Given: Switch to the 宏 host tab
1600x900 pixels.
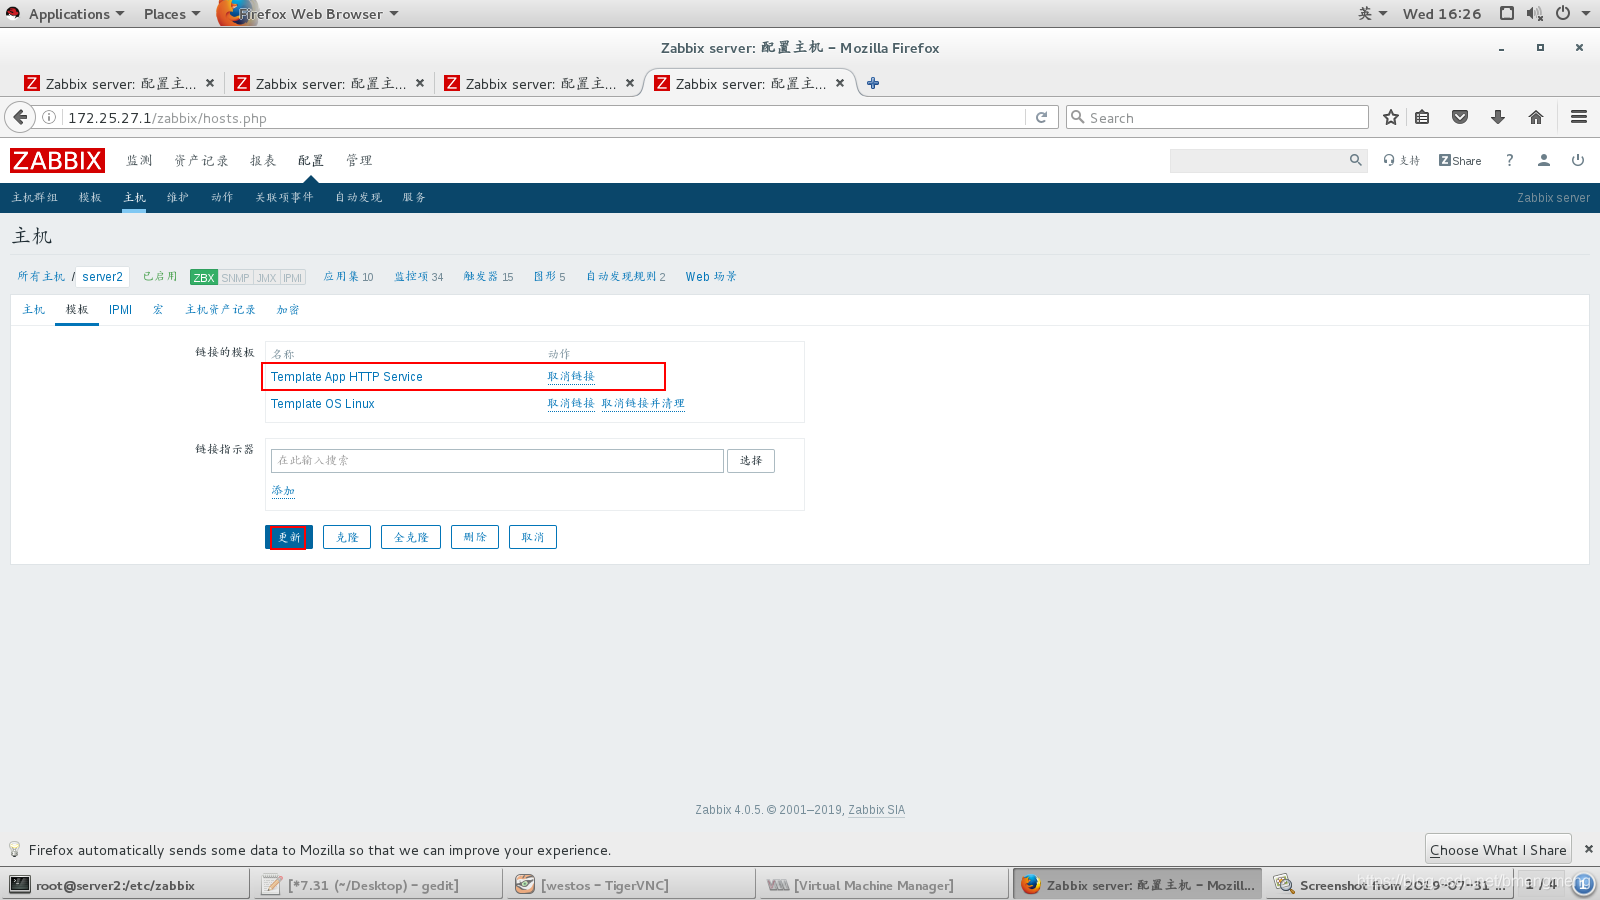Looking at the screenshot, I should click(158, 310).
